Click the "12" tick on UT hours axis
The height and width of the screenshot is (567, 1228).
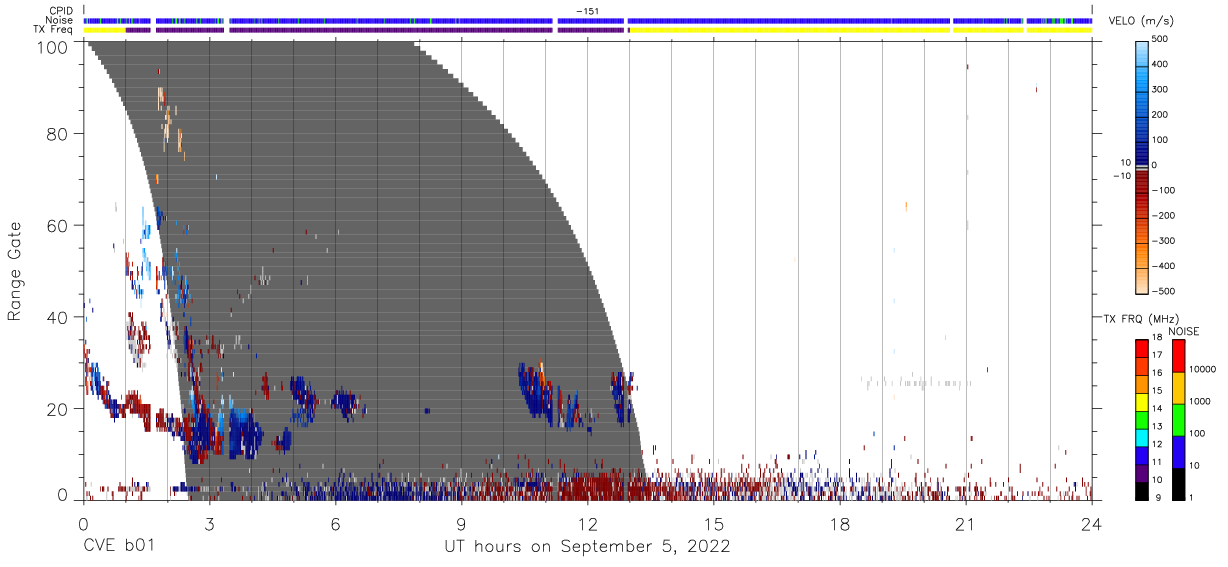pyautogui.click(x=587, y=522)
